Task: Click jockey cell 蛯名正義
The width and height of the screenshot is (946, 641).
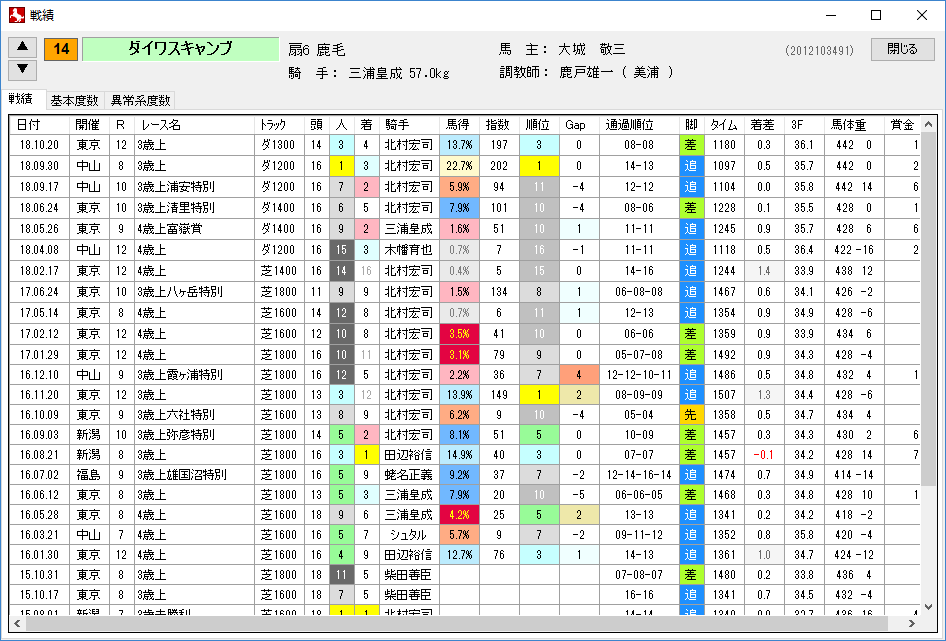Action: coord(408,475)
